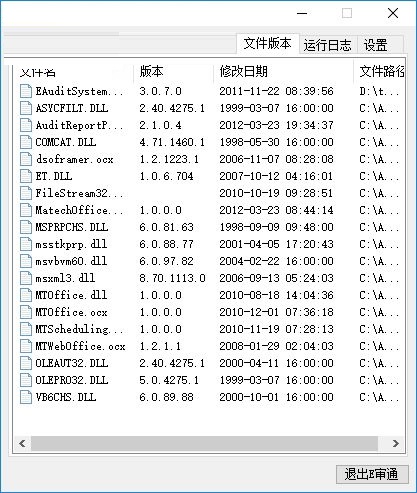417x493 pixels.
Task: Click the 退出E审通 button
Action: [372, 474]
